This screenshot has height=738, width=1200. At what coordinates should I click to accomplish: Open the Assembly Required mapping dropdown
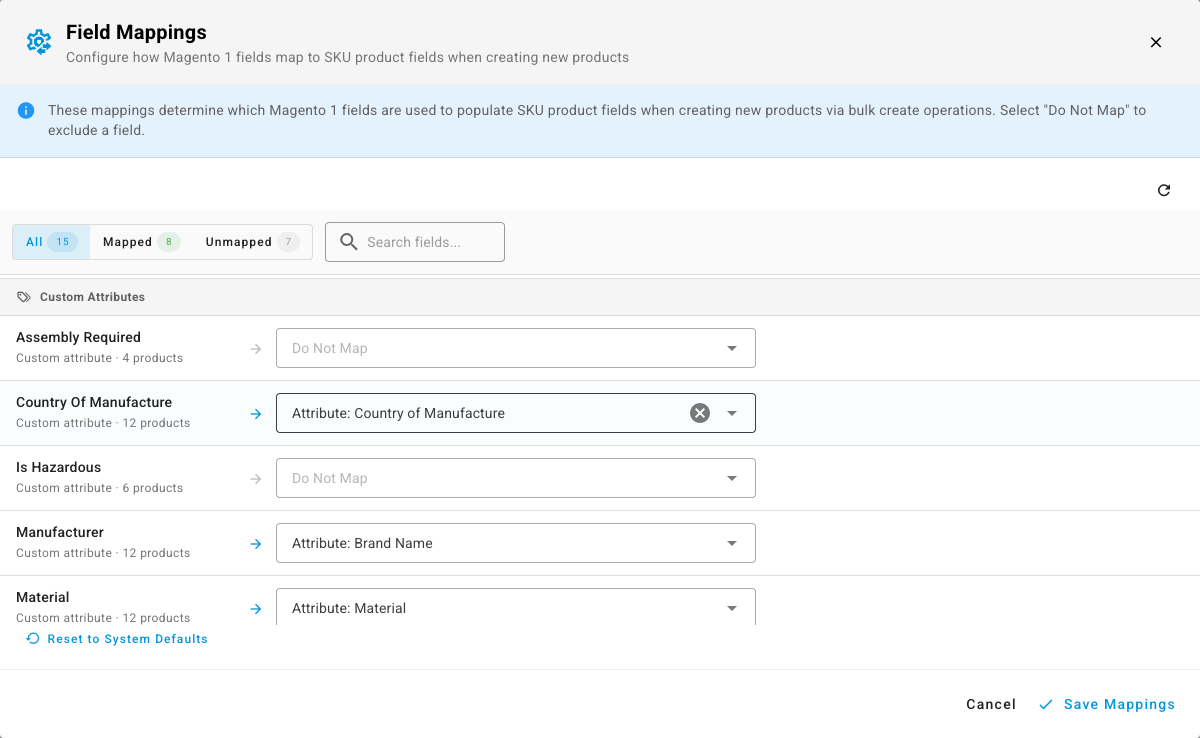coord(516,348)
